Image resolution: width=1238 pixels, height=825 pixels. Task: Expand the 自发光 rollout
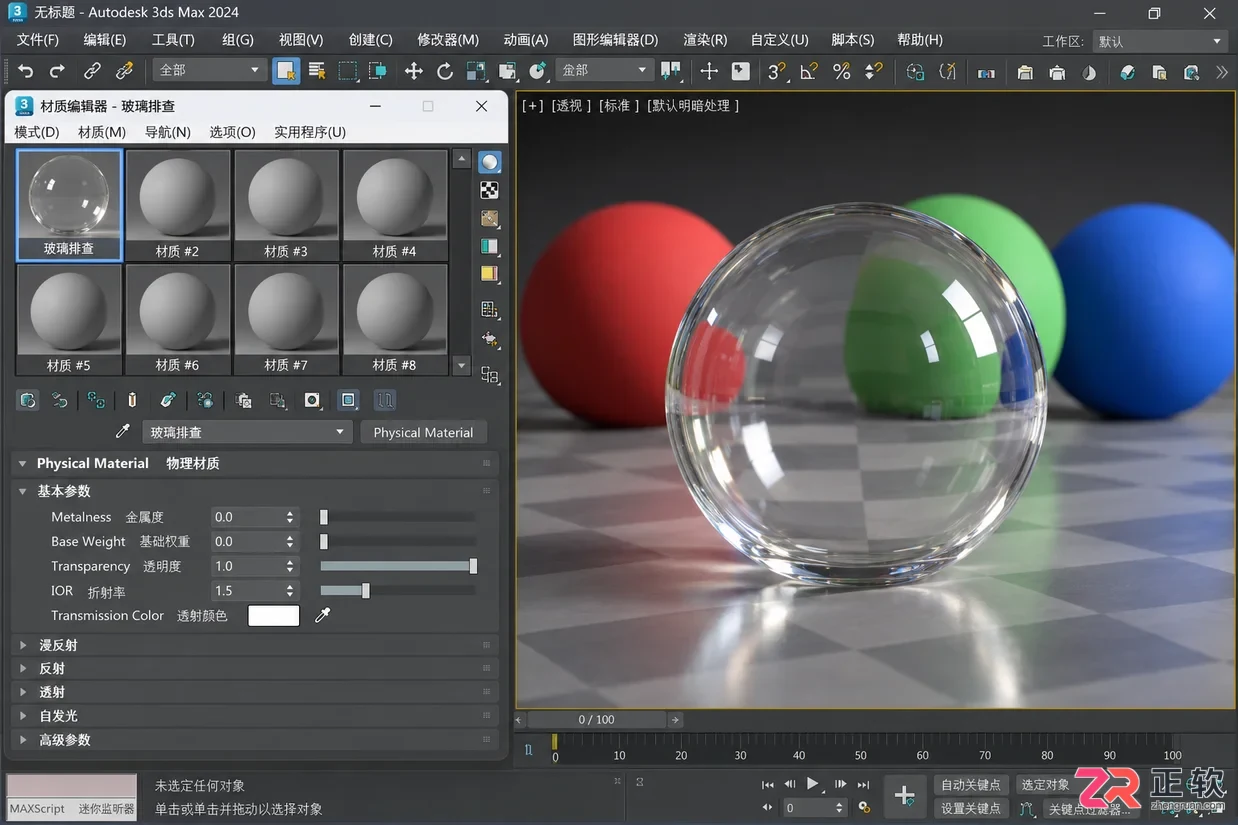pos(23,716)
